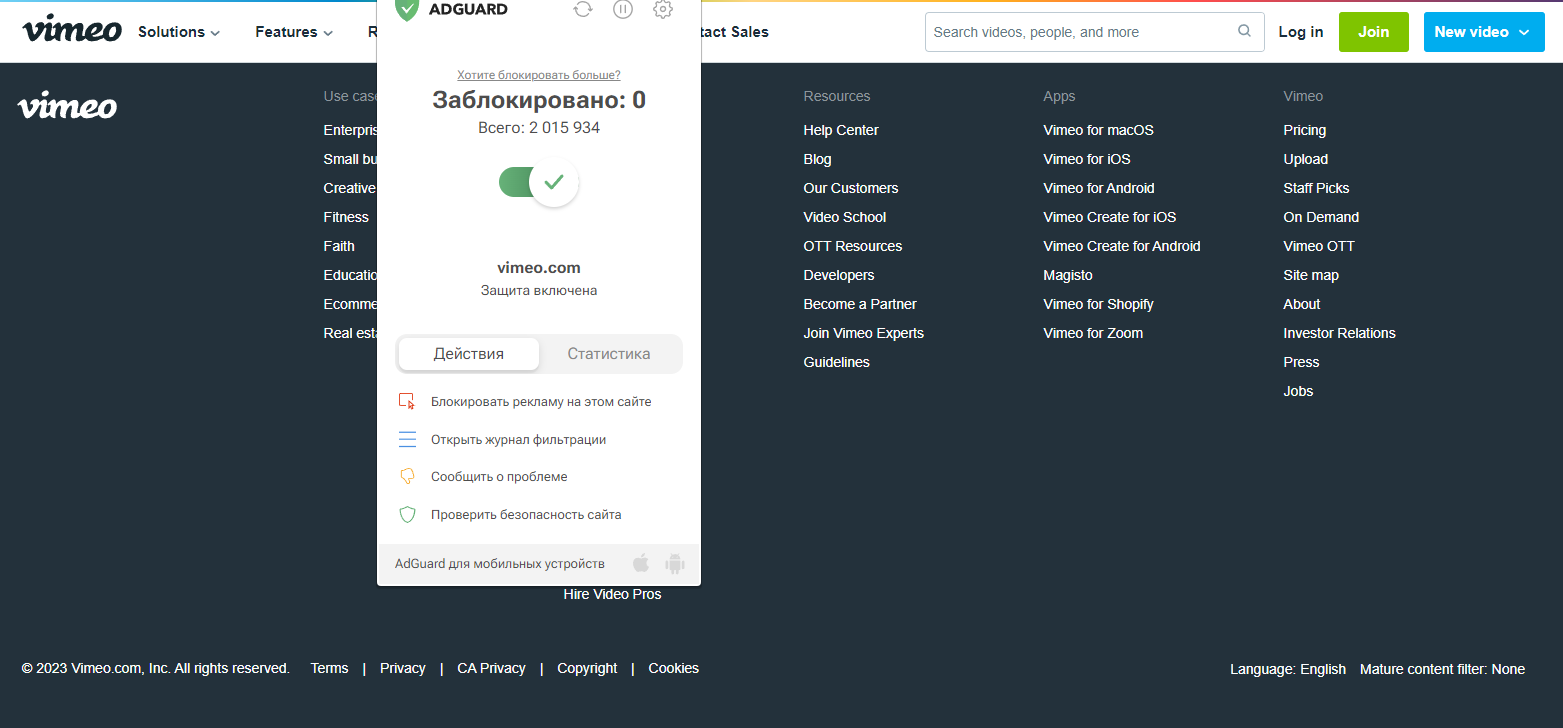Open the New video dropdown
The image size is (1563, 728).
(x=1483, y=31)
